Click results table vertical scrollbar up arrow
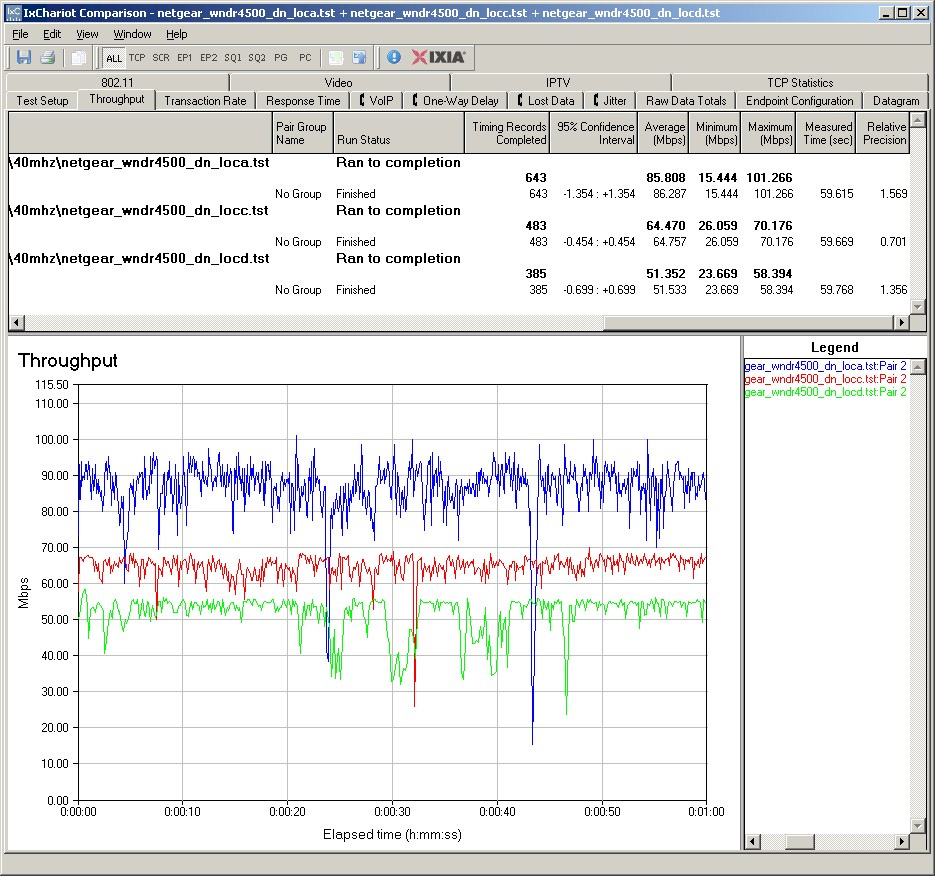The height and width of the screenshot is (876, 935). (918, 120)
